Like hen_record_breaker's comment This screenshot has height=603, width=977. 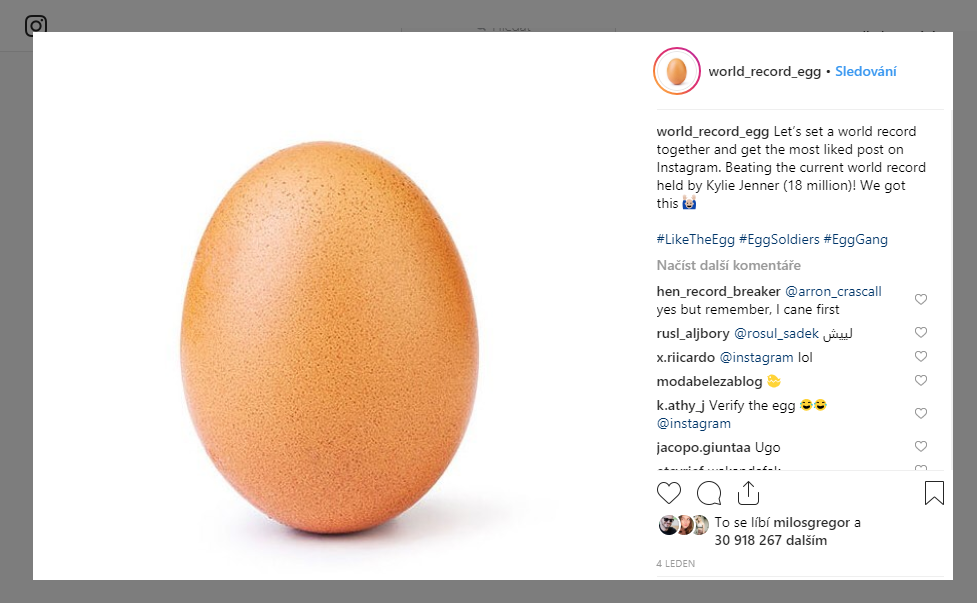coord(921,300)
